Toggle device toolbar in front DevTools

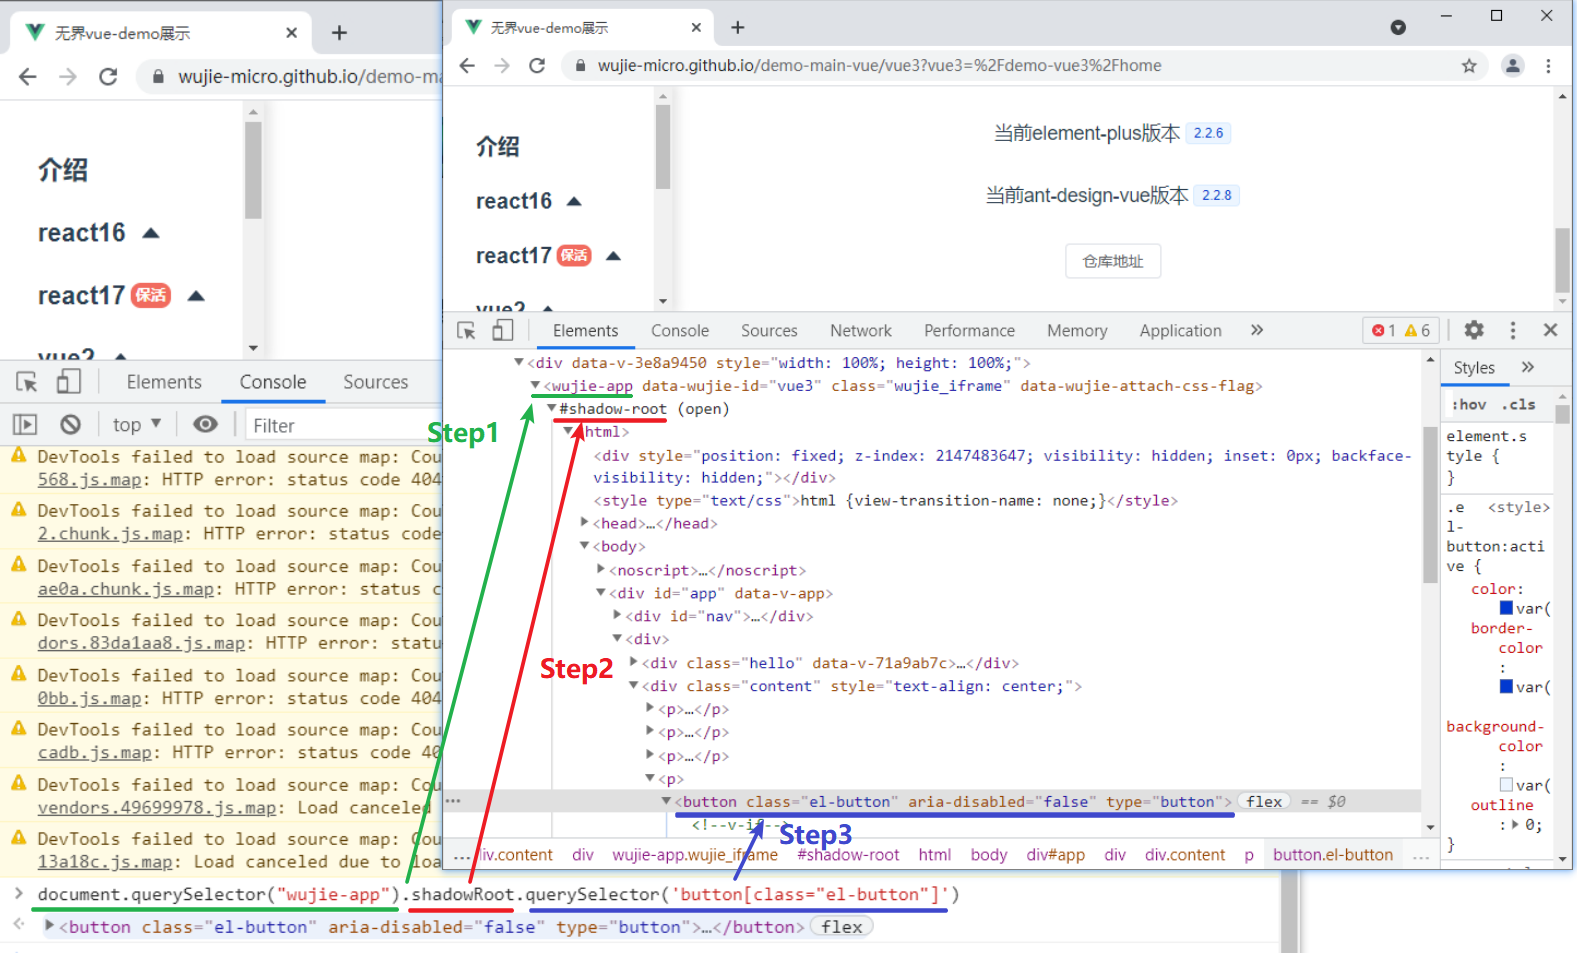click(x=503, y=330)
